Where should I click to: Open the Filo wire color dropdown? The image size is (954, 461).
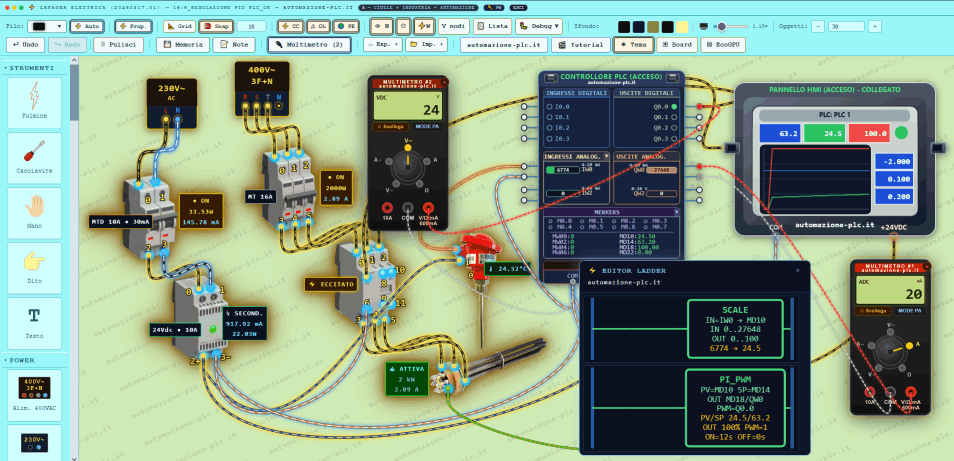47,27
